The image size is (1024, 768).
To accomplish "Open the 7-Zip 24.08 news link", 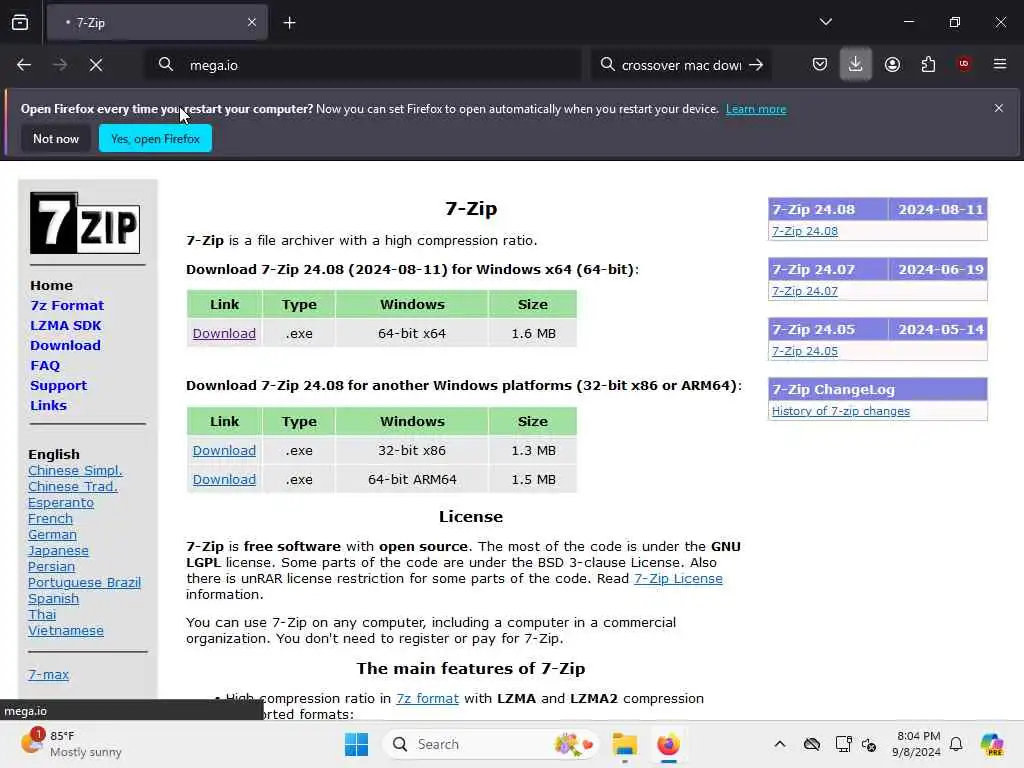I will point(805,231).
